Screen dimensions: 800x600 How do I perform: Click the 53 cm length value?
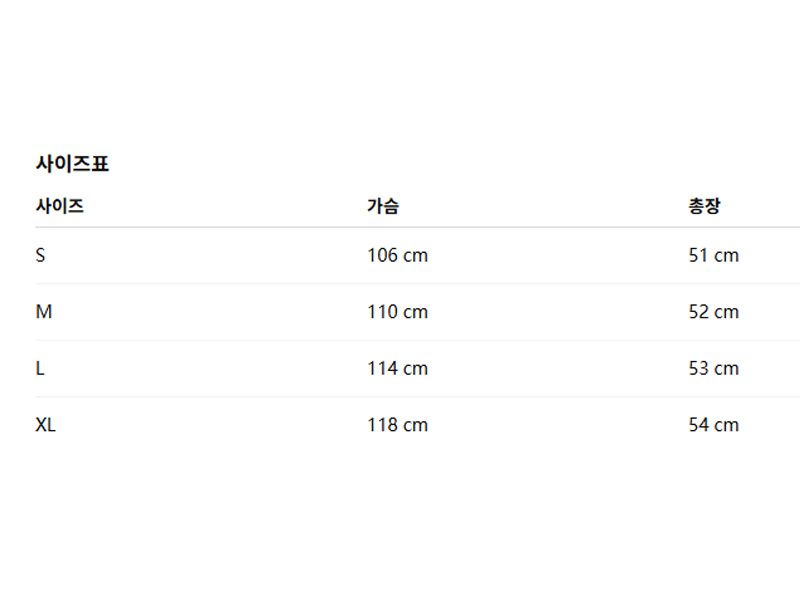click(714, 368)
